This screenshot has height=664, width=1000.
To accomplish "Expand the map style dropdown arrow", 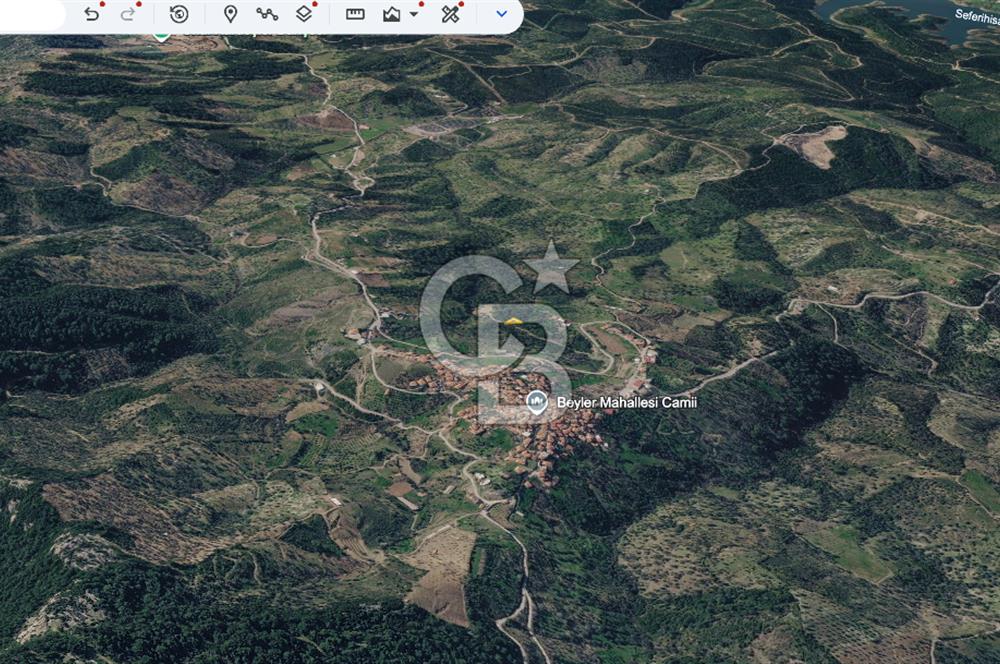I will tap(414, 14).
